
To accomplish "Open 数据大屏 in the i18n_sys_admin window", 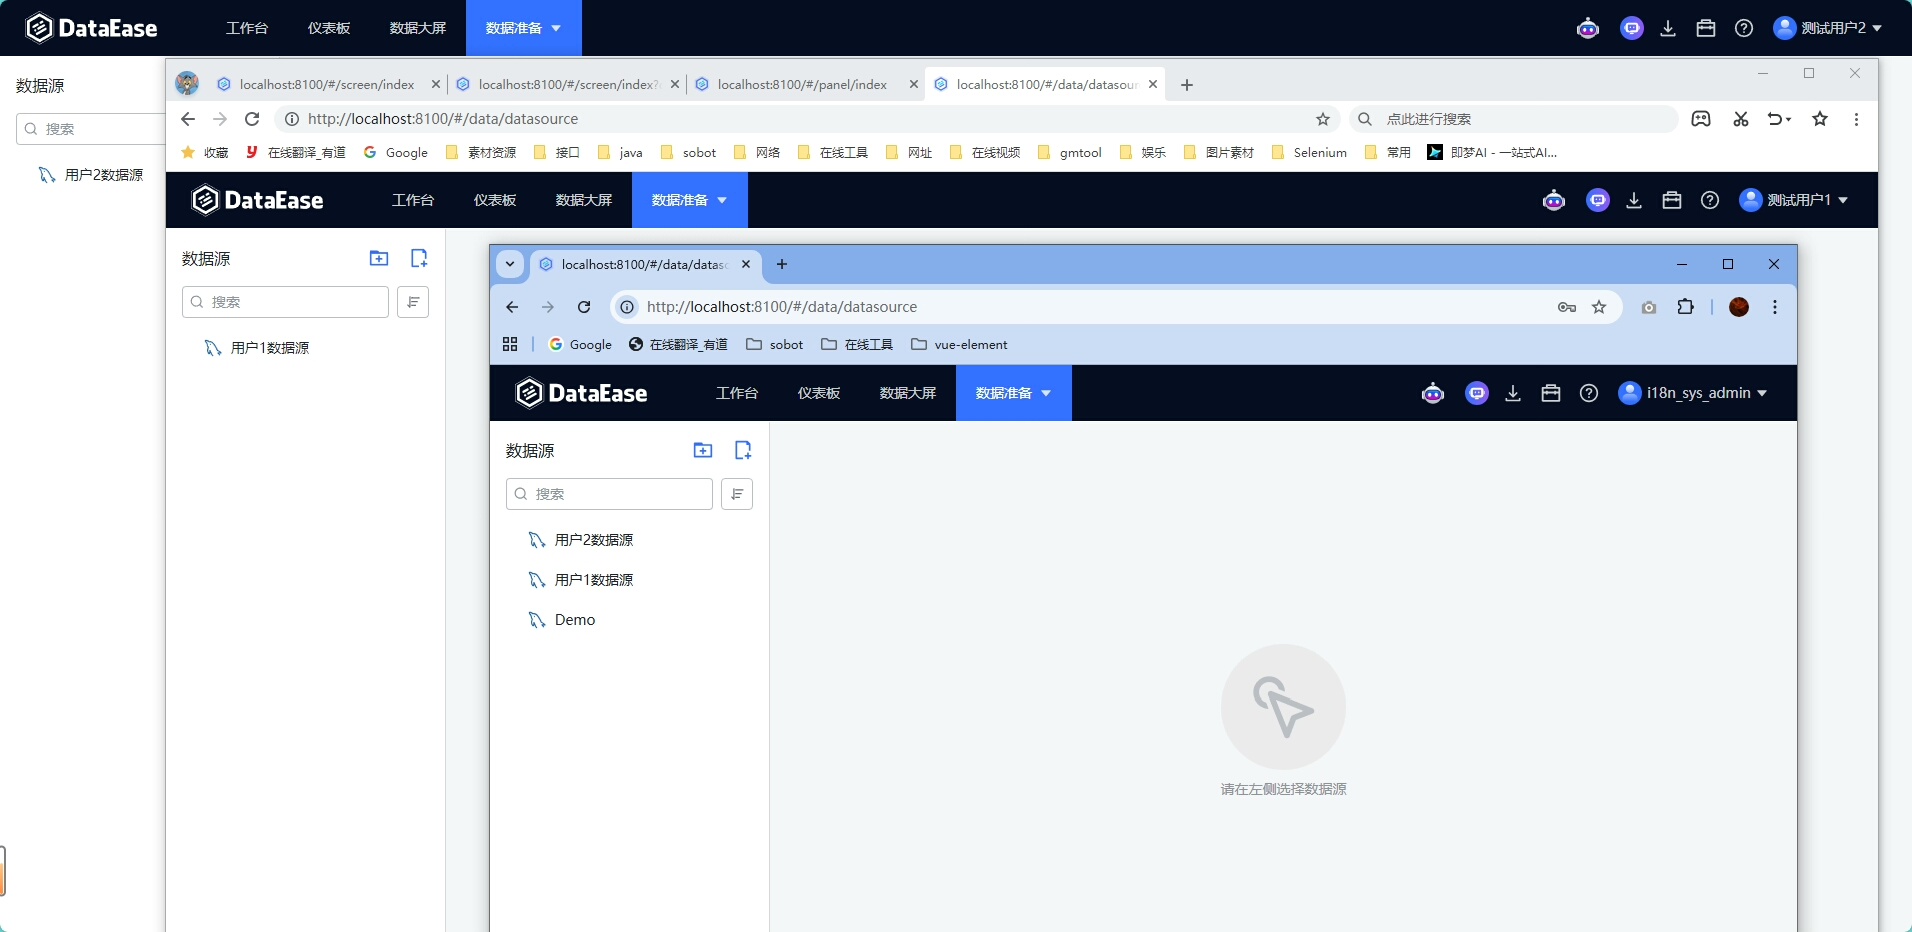I will (908, 393).
